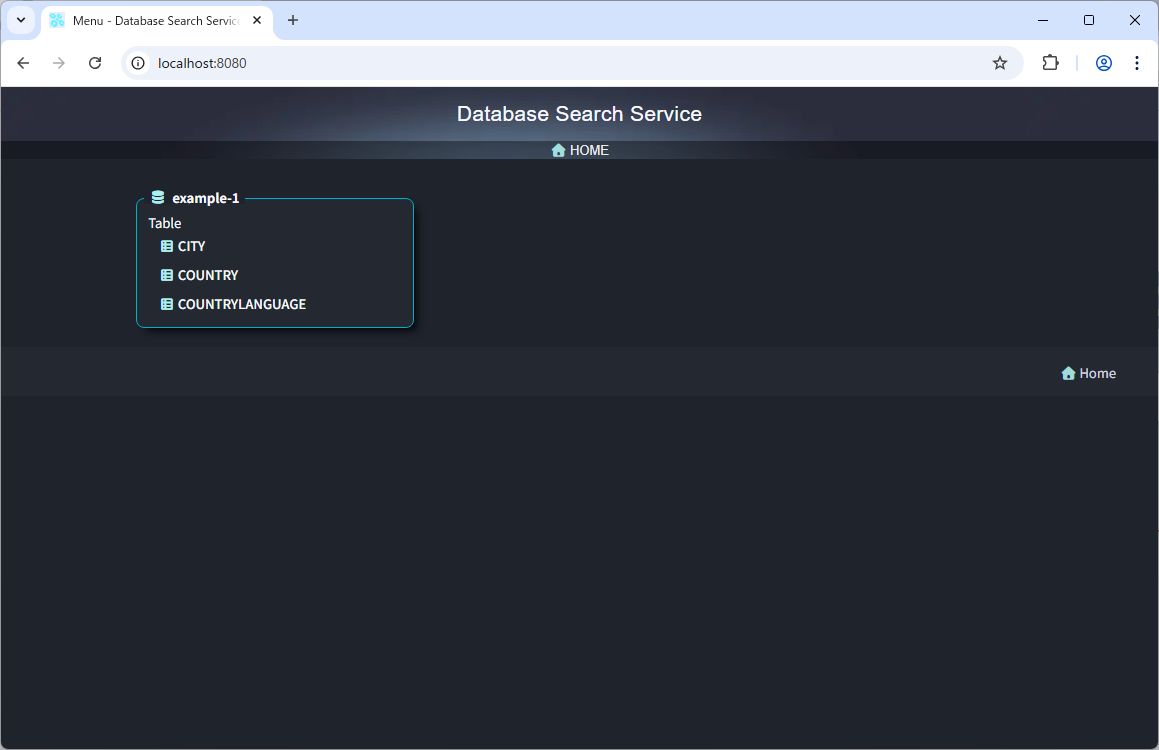Expand the tab search dropdown
Image resolution: width=1159 pixels, height=750 pixels.
20,20
